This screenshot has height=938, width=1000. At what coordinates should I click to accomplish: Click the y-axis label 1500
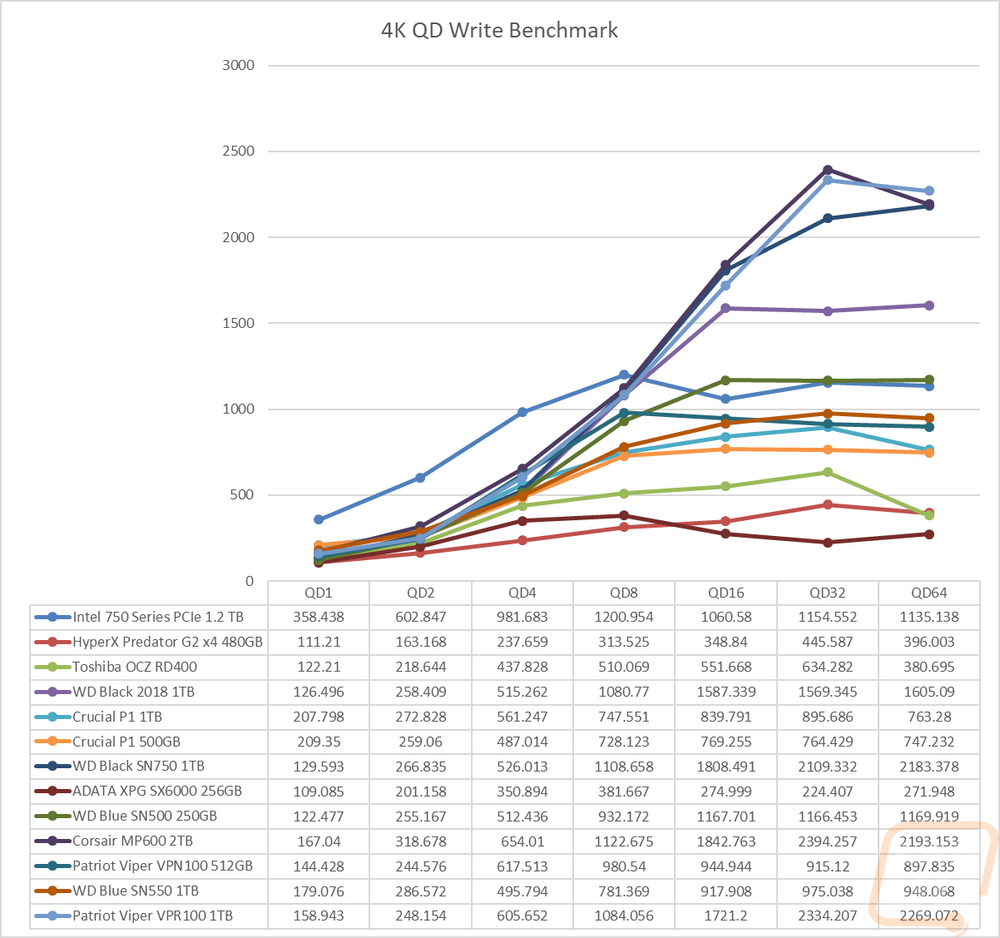click(238, 323)
